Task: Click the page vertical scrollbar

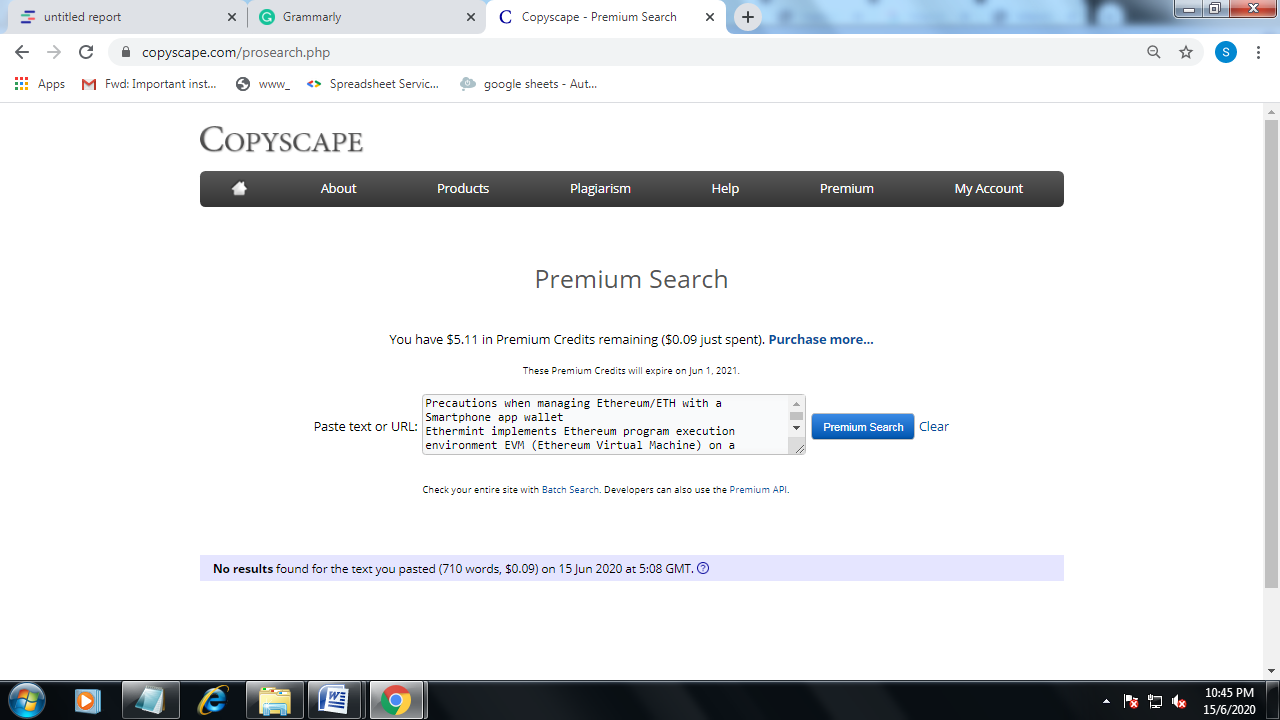Action: click(1271, 354)
